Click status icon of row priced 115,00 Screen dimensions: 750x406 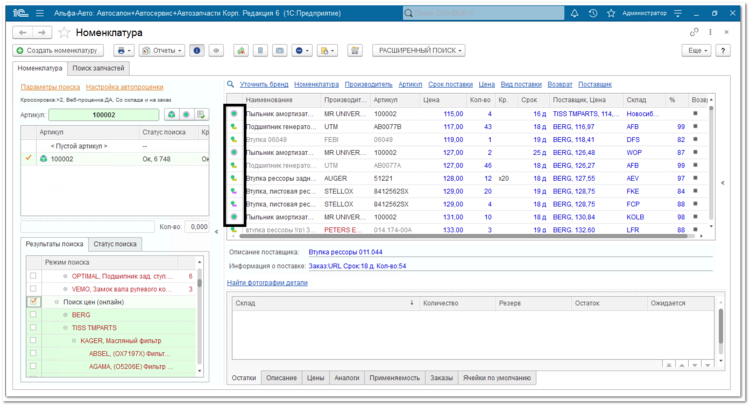coord(234,114)
